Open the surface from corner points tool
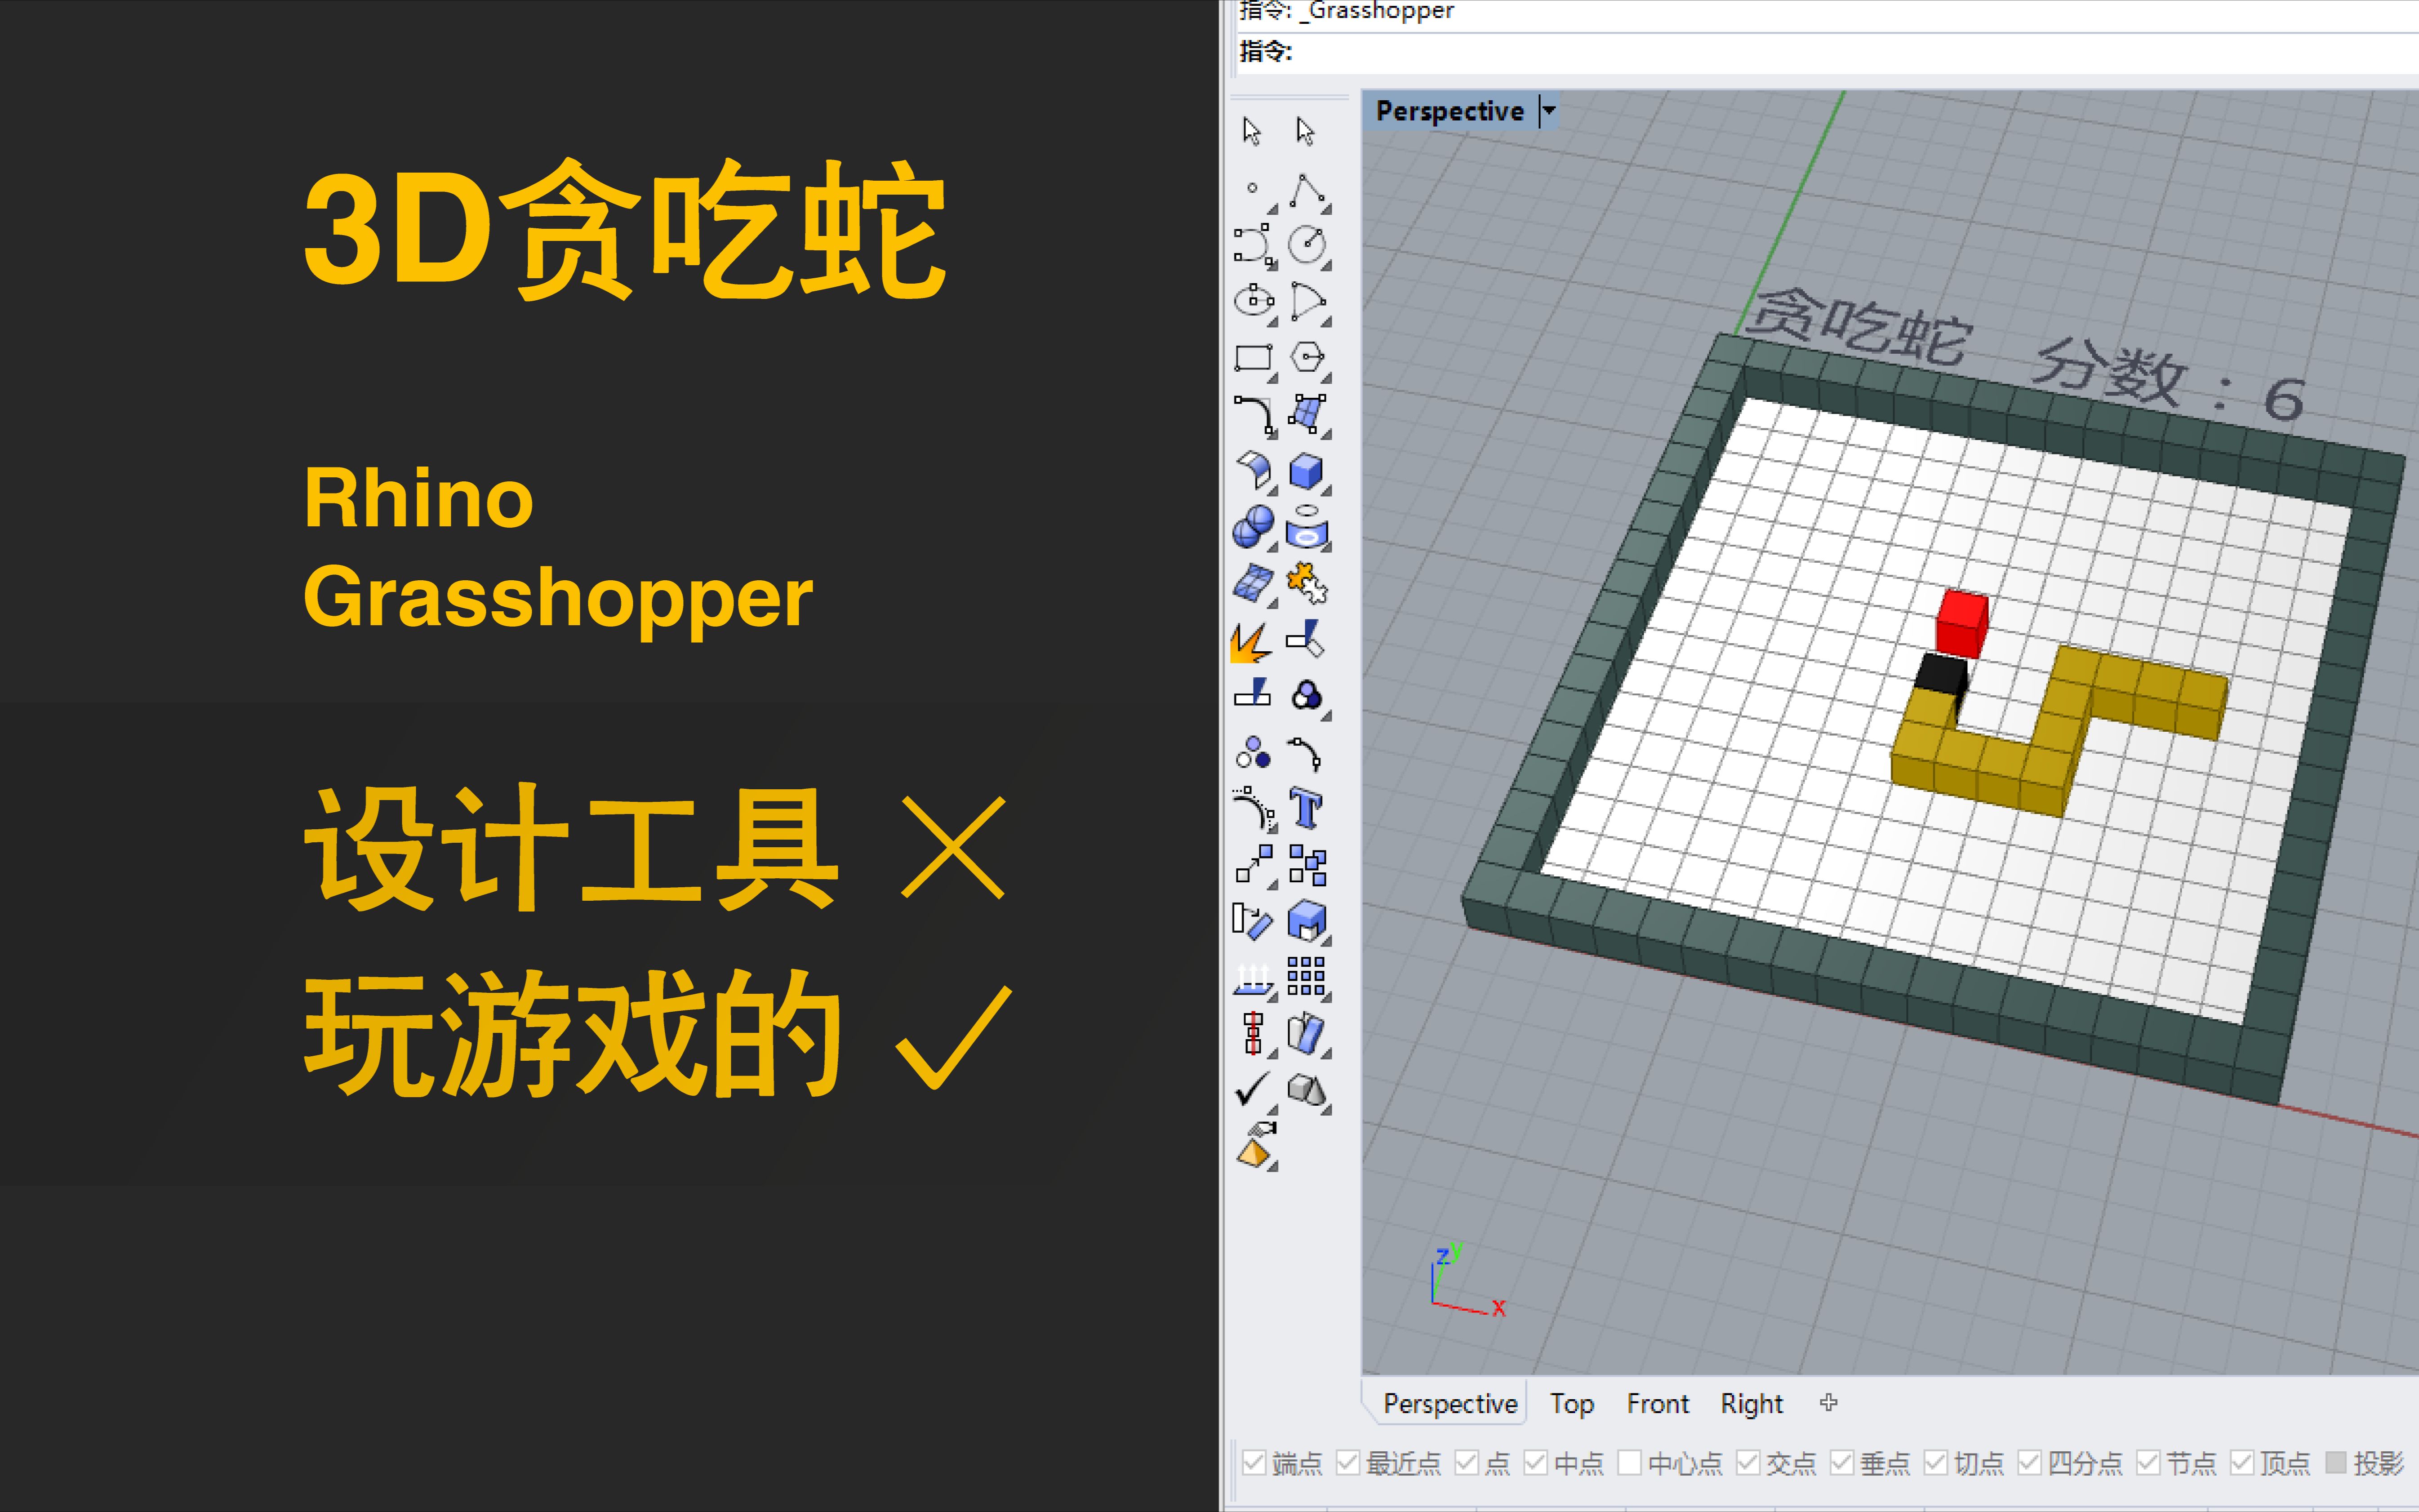 [1308, 415]
